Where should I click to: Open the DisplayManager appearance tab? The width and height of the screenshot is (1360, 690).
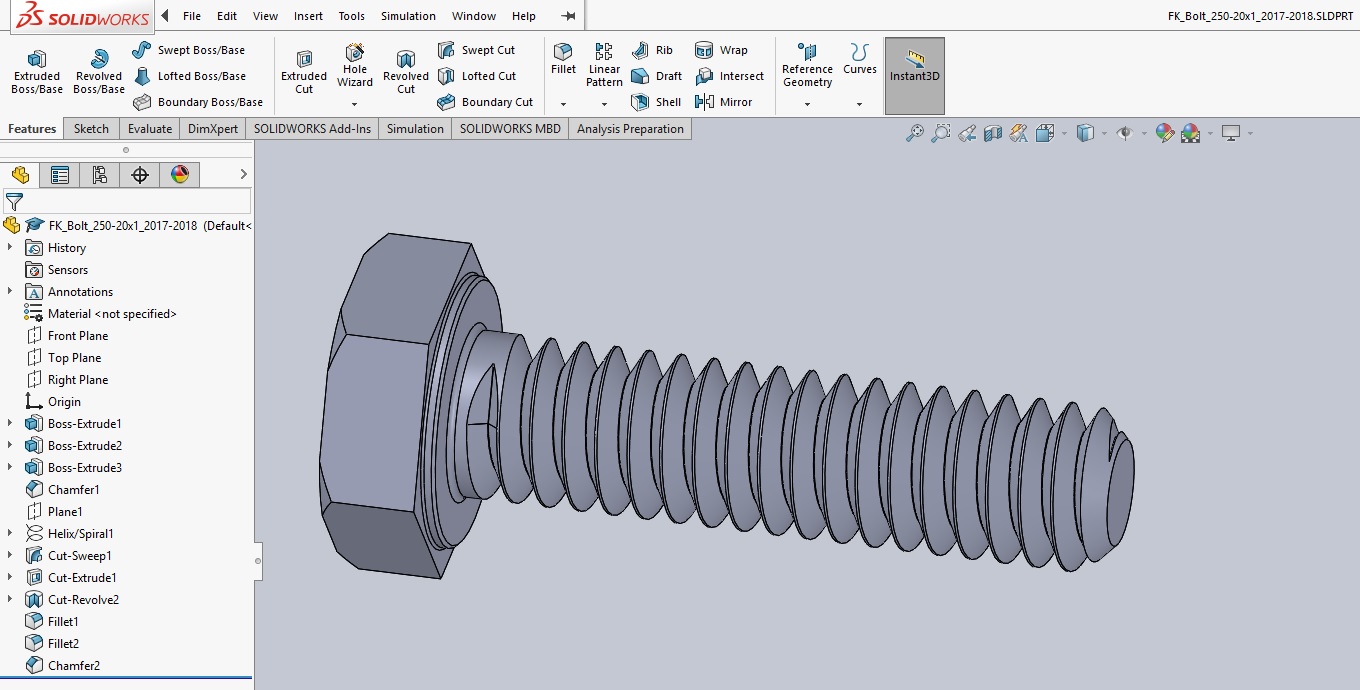pyautogui.click(x=180, y=175)
